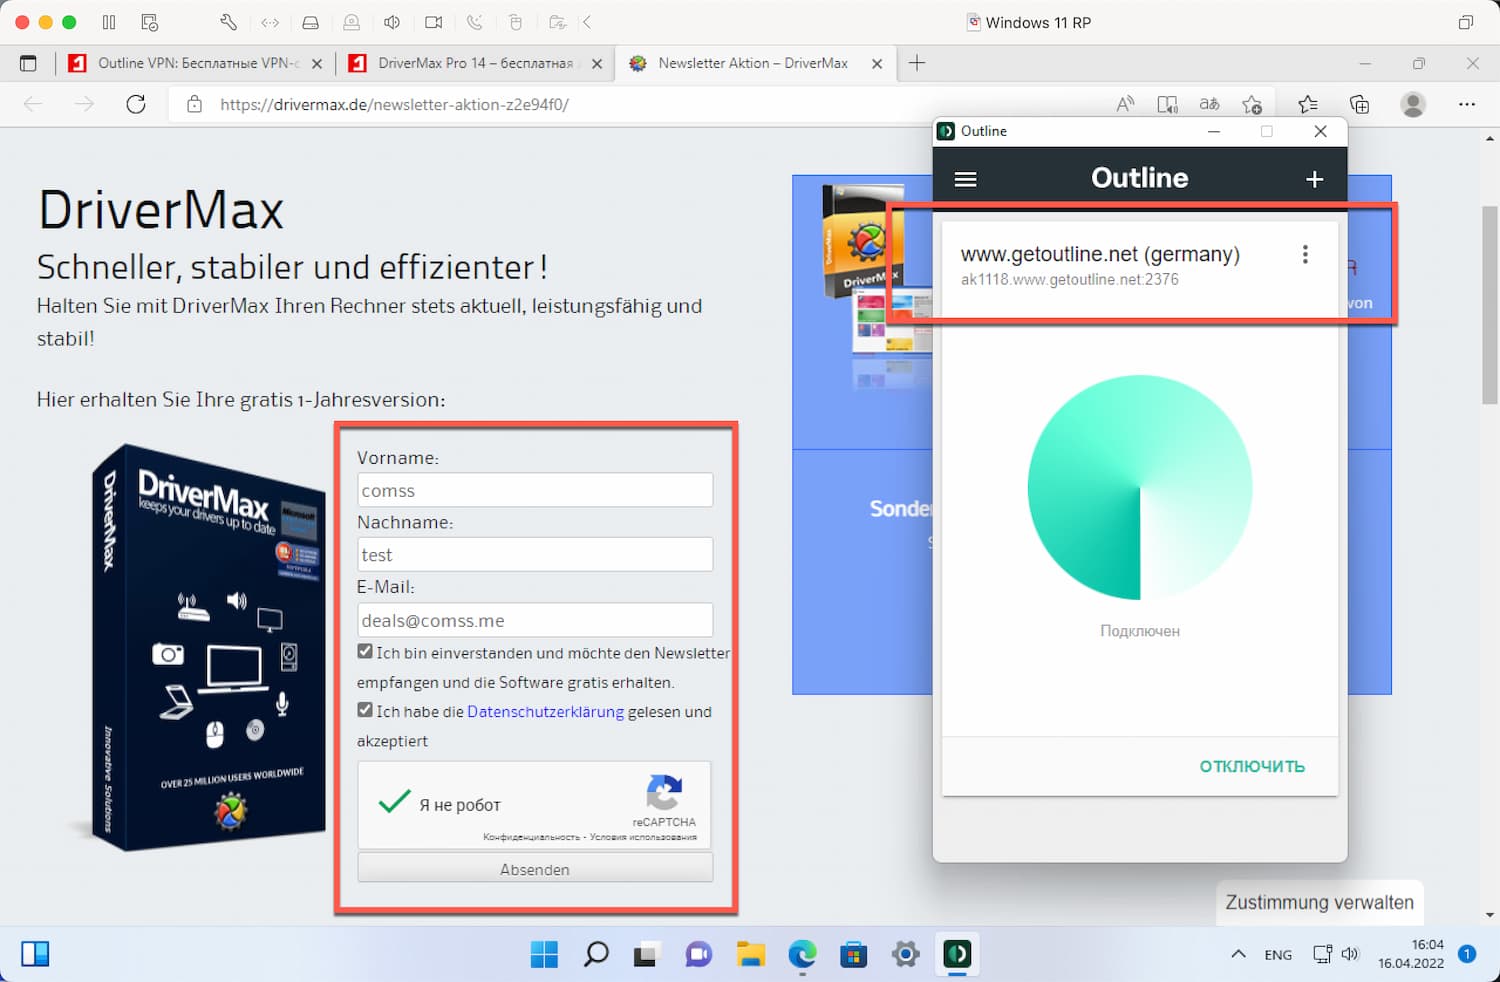The width and height of the screenshot is (1500, 982).
Task: Open Windows Start menu
Action: point(544,954)
